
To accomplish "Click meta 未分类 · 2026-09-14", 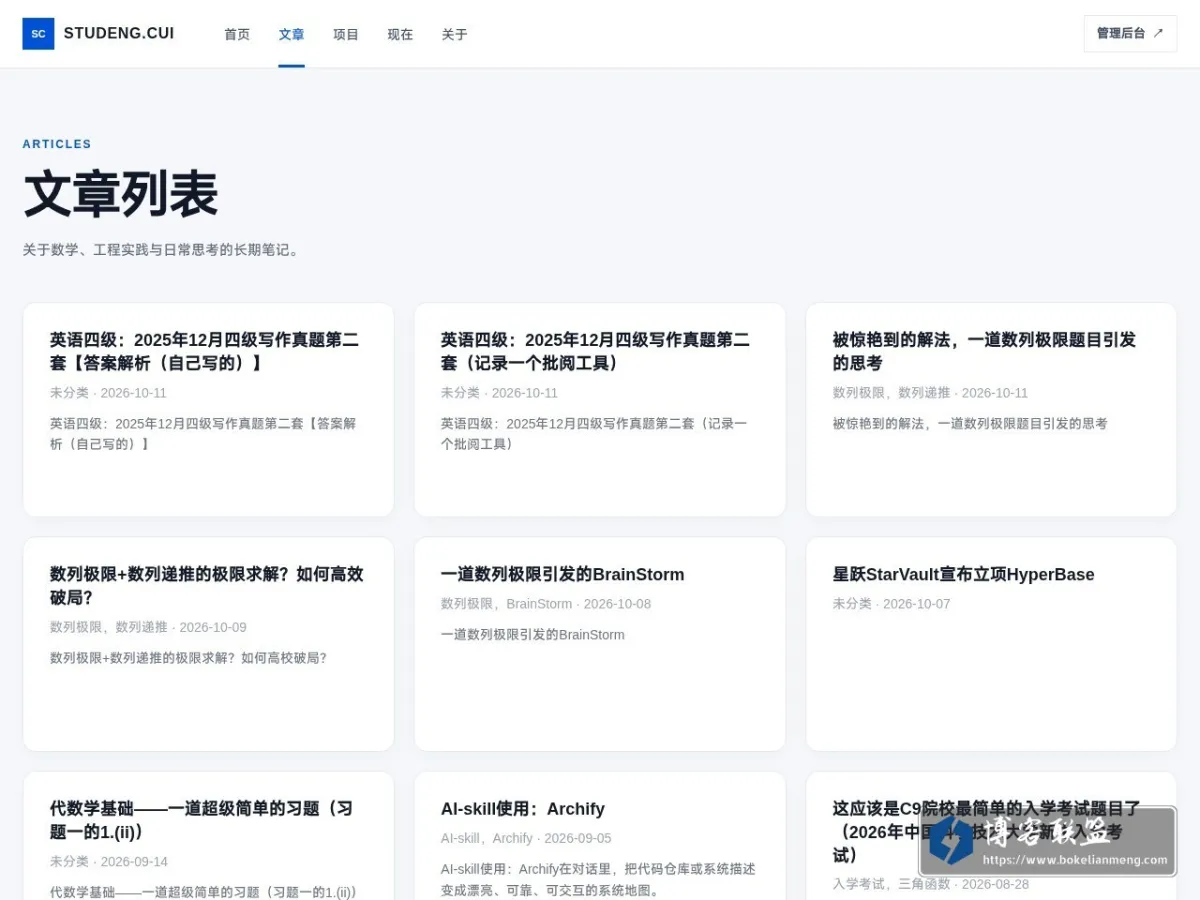I will (109, 861).
